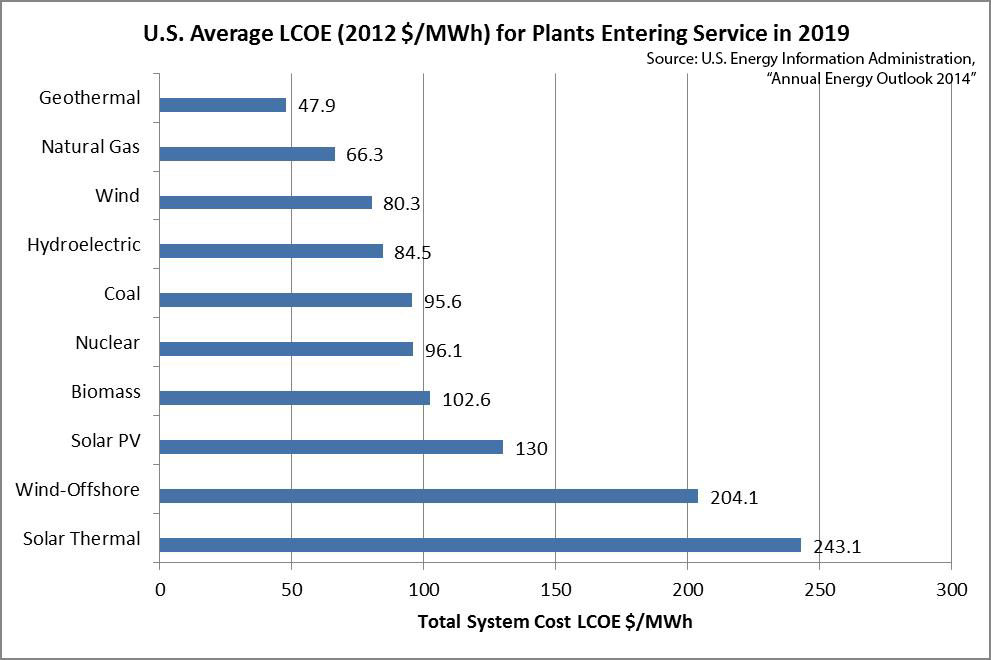Screen dimensions: 991x660
Task: Click the Geothermal bar in the chart
Action: (x=222, y=105)
